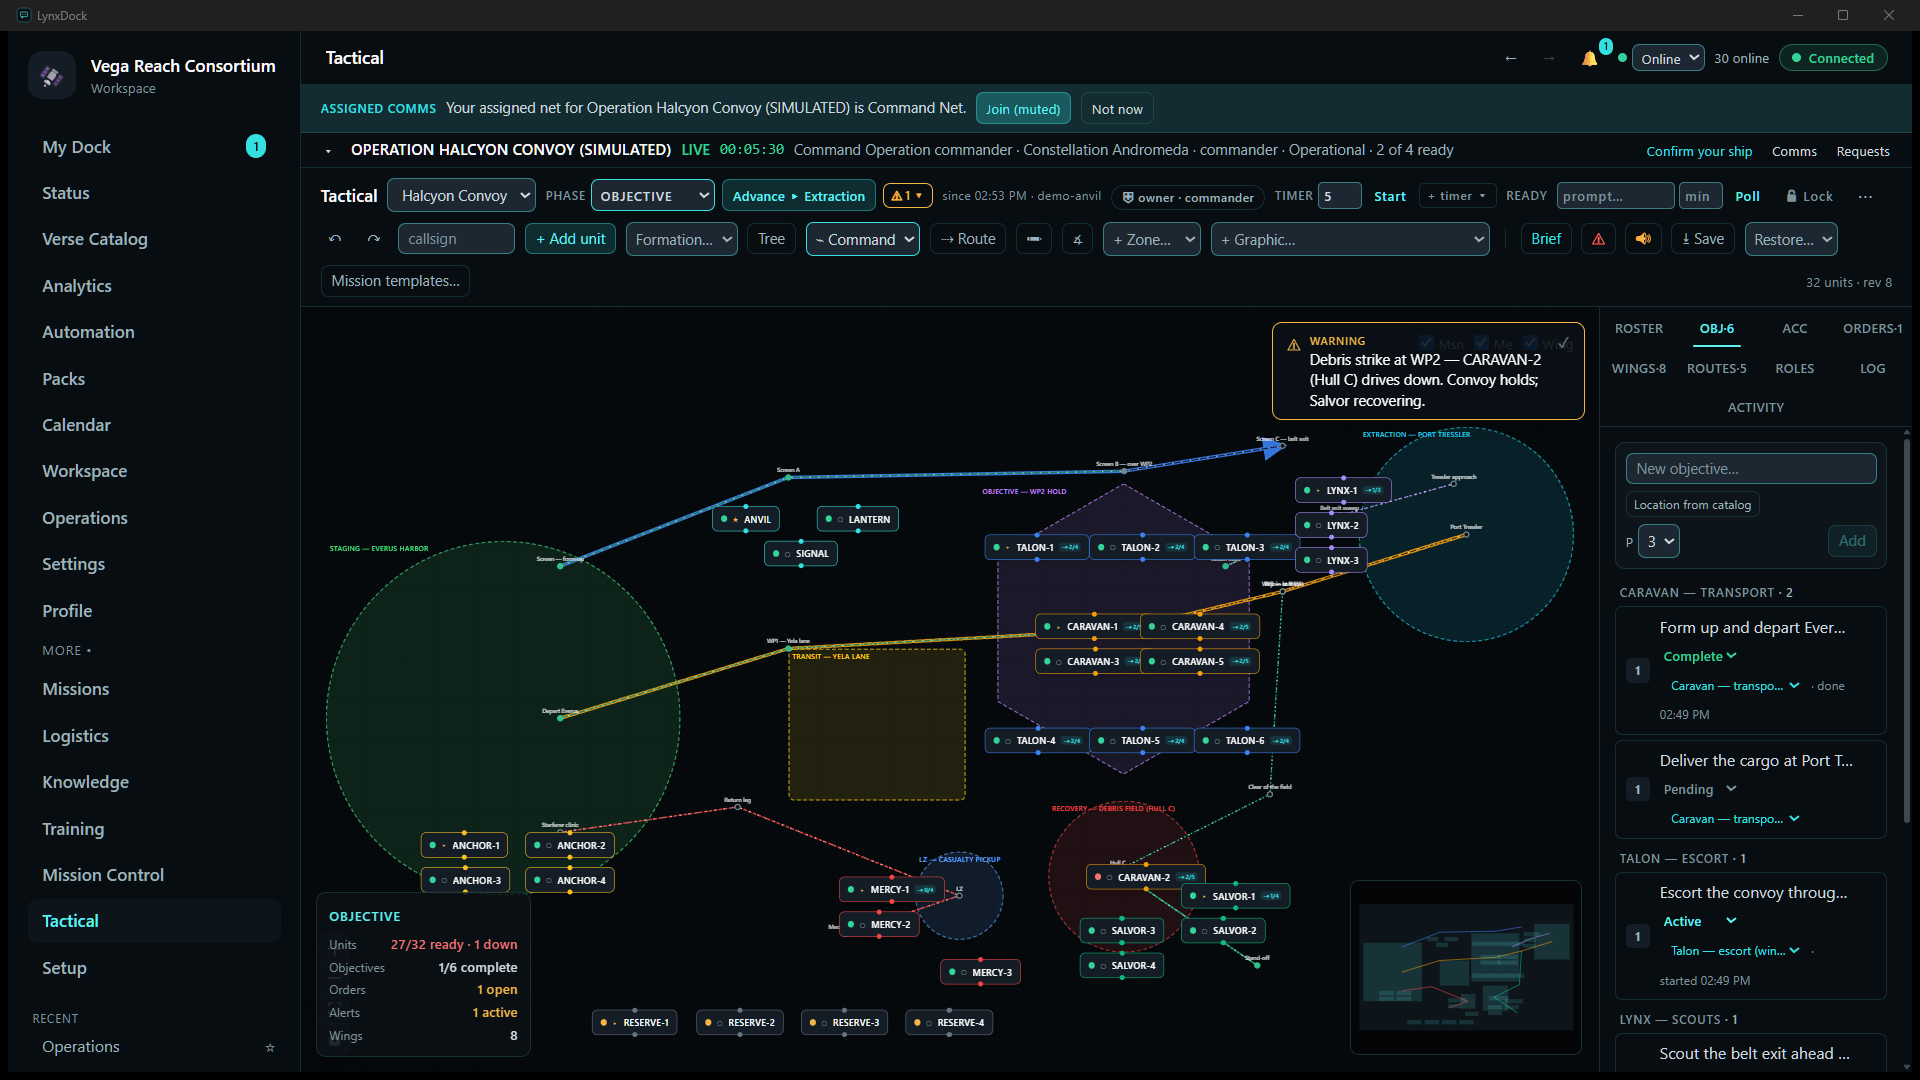This screenshot has height=1080, width=1920.
Task: Click the measure angle tool icon
Action: (x=1077, y=239)
